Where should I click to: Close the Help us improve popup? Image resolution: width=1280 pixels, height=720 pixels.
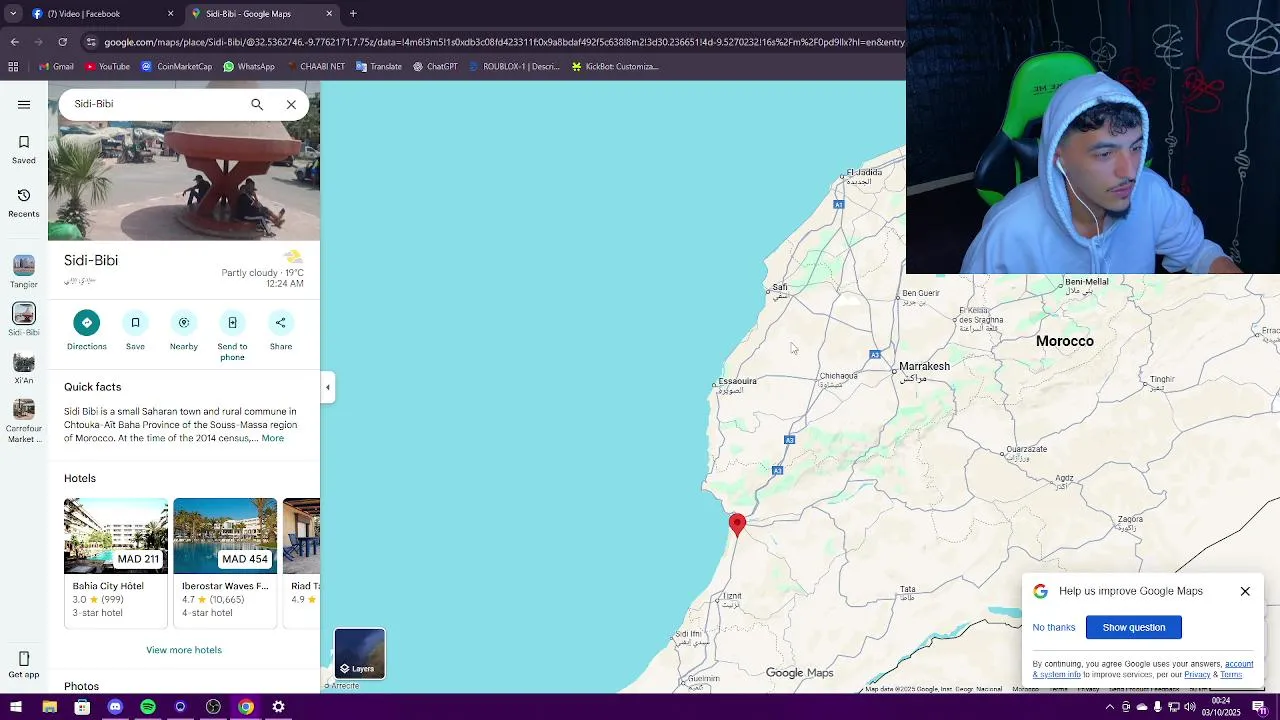point(1245,591)
